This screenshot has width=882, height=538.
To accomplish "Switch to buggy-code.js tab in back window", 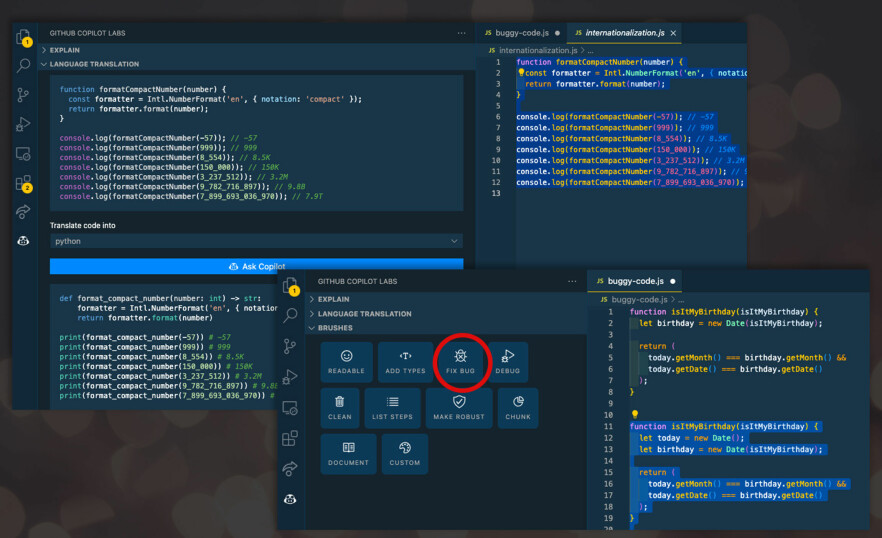I will (522, 33).
